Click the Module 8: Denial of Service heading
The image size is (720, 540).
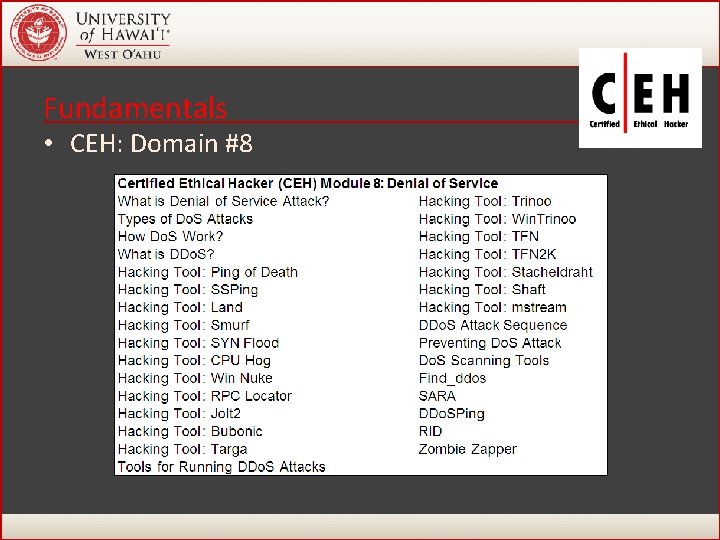click(x=308, y=183)
